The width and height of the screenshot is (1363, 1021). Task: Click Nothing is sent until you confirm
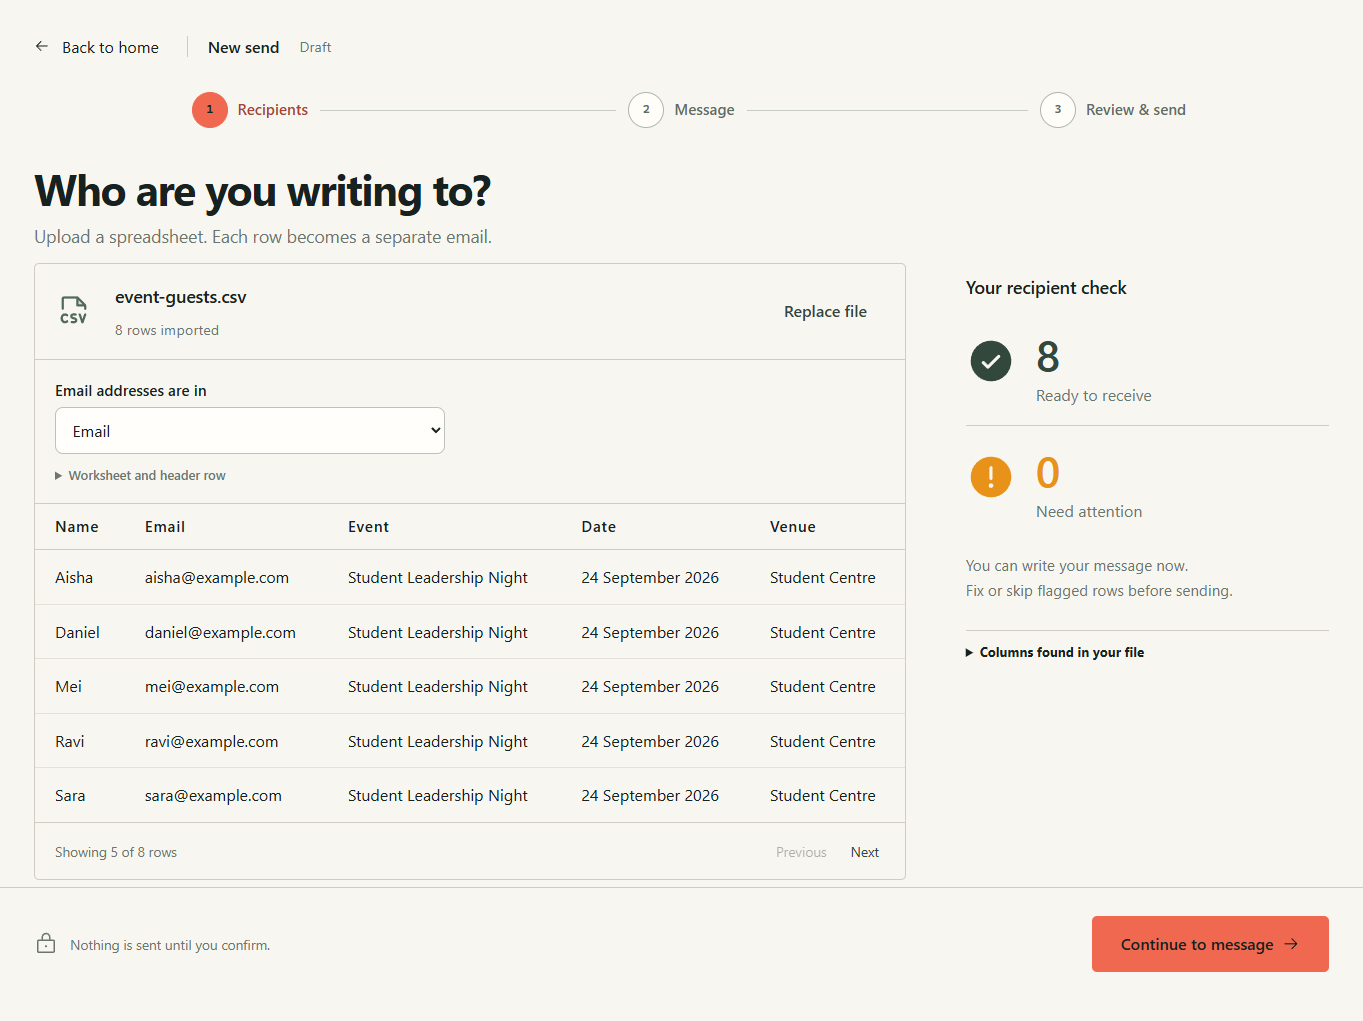[170, 945]
